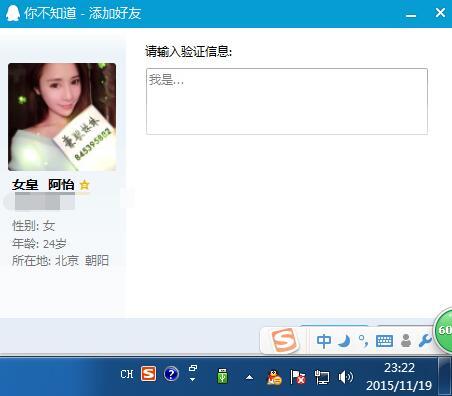Click the CH language indicator in the taskbar
Image resolution: width=452 pixels, height=396 pixels.
pos(127,374)
